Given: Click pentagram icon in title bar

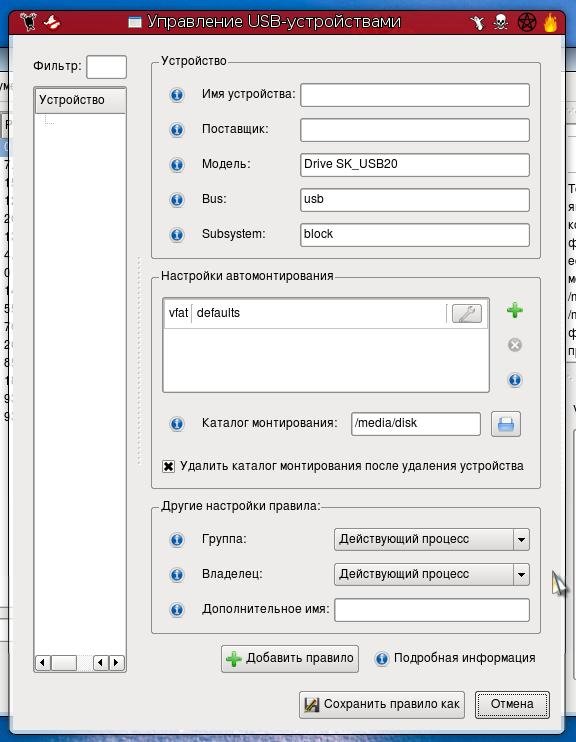Looking at the screenshot, I should click(x=526, y=22).
